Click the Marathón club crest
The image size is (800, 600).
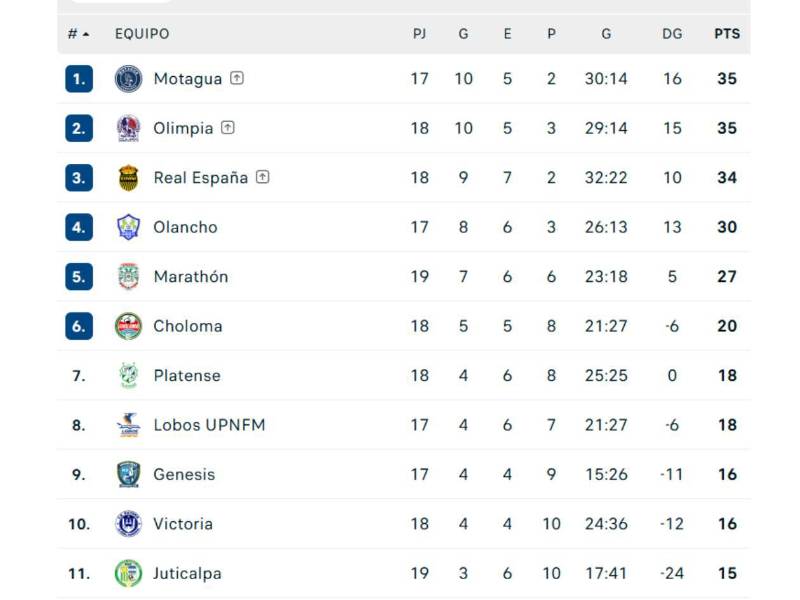click(129, 276)
